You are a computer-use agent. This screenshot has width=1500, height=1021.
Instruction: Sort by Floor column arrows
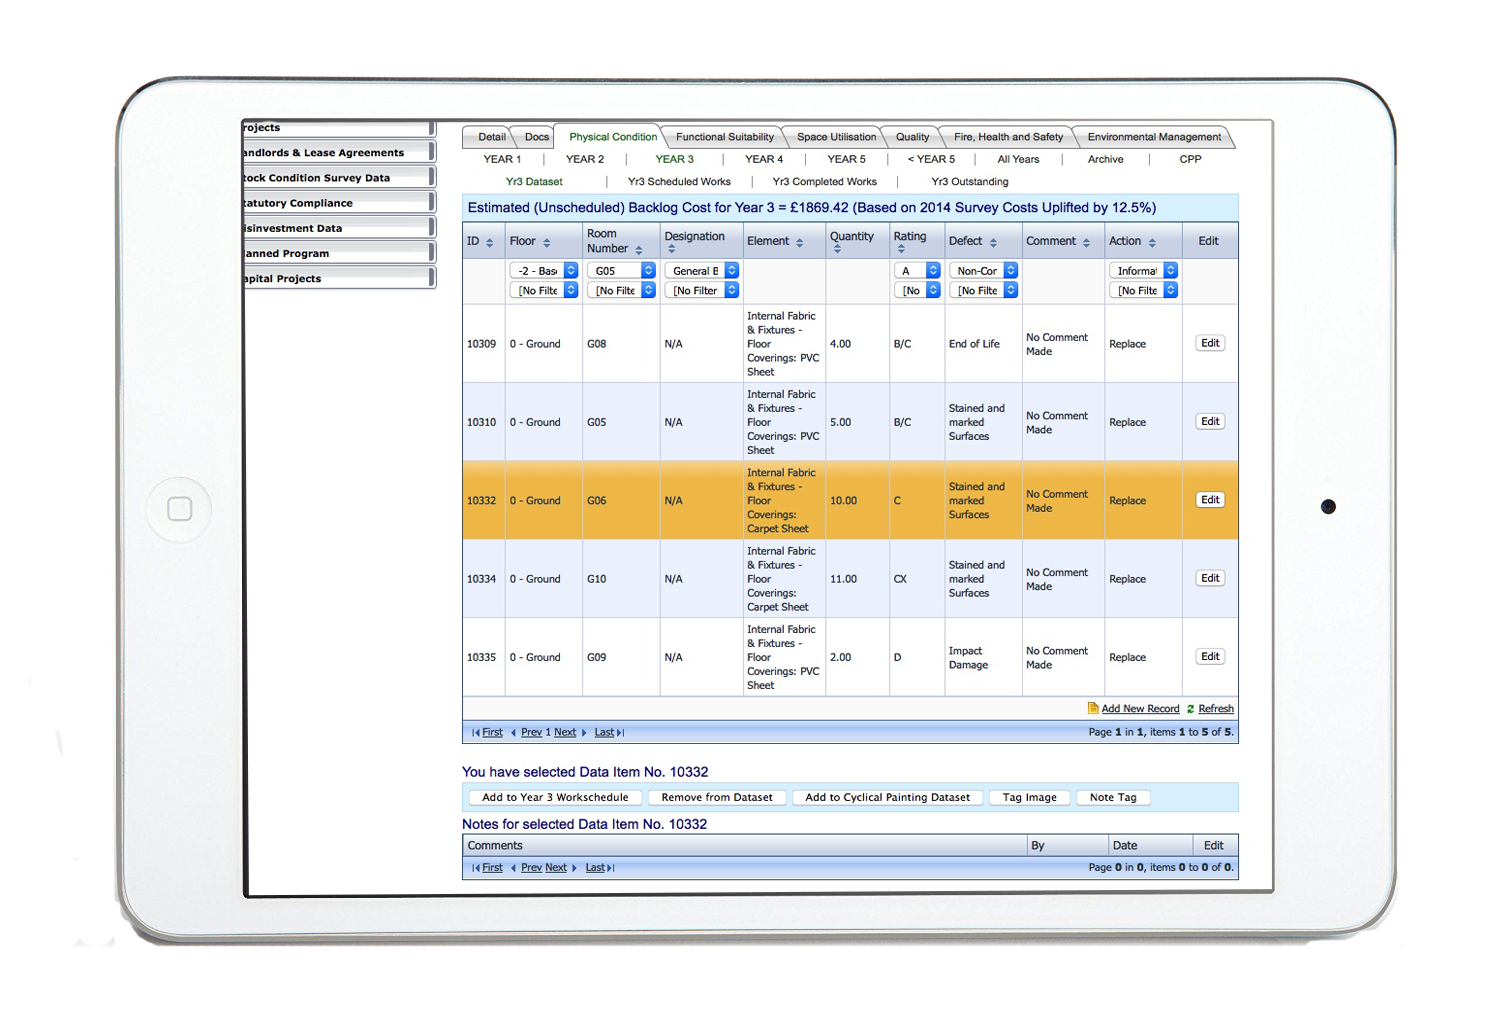tap(547, 243)
